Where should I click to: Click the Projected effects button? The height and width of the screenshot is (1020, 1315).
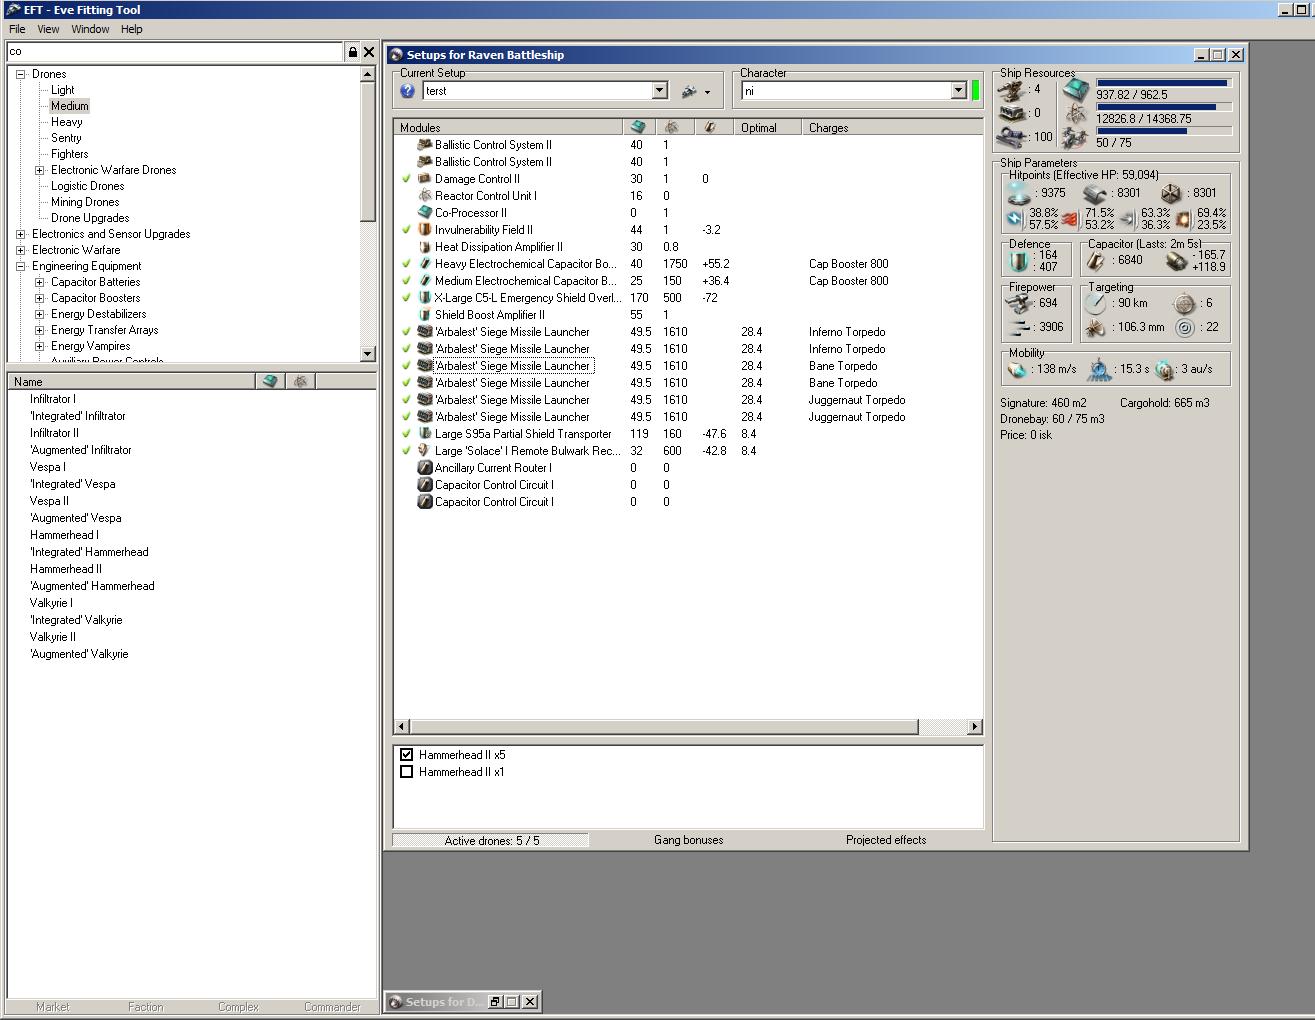click(886, 840)
